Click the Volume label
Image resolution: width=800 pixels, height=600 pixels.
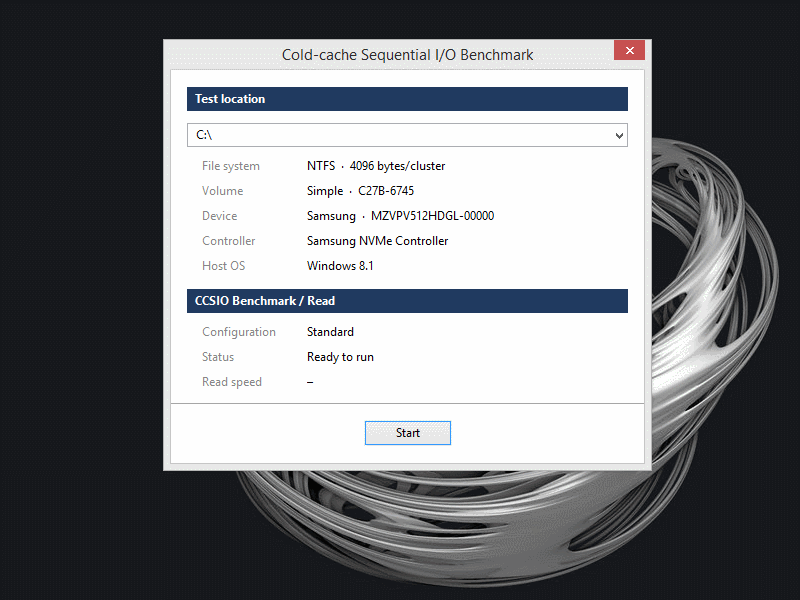(x=222, y=191)
